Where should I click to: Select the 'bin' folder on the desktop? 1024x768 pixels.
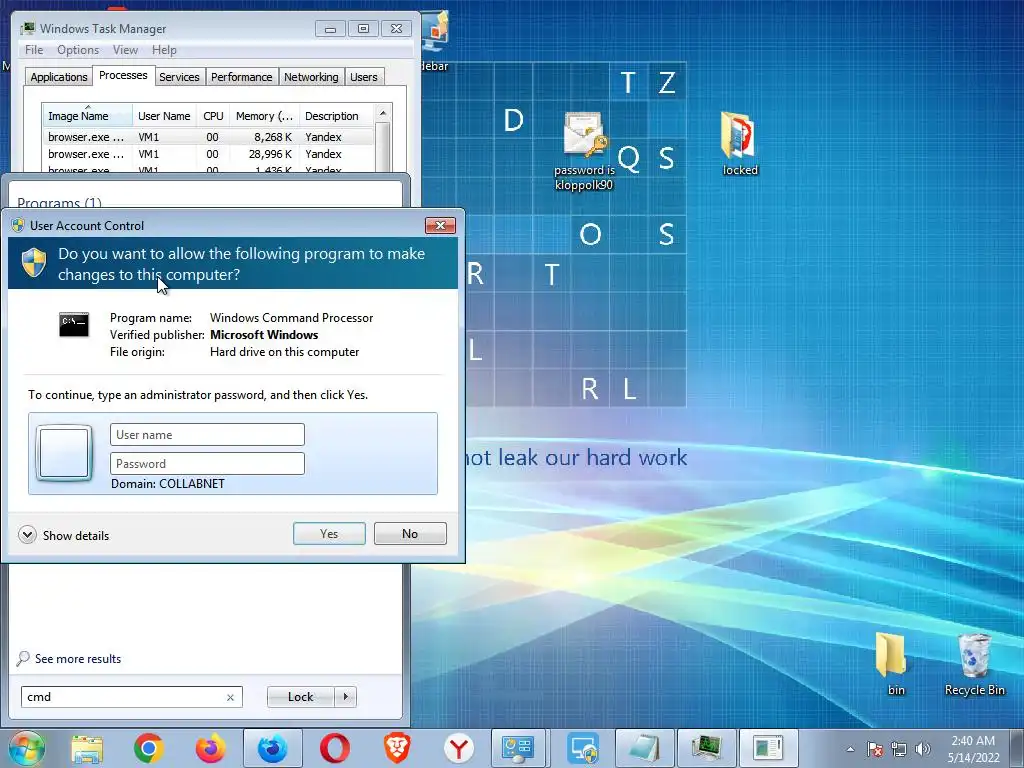895,664
